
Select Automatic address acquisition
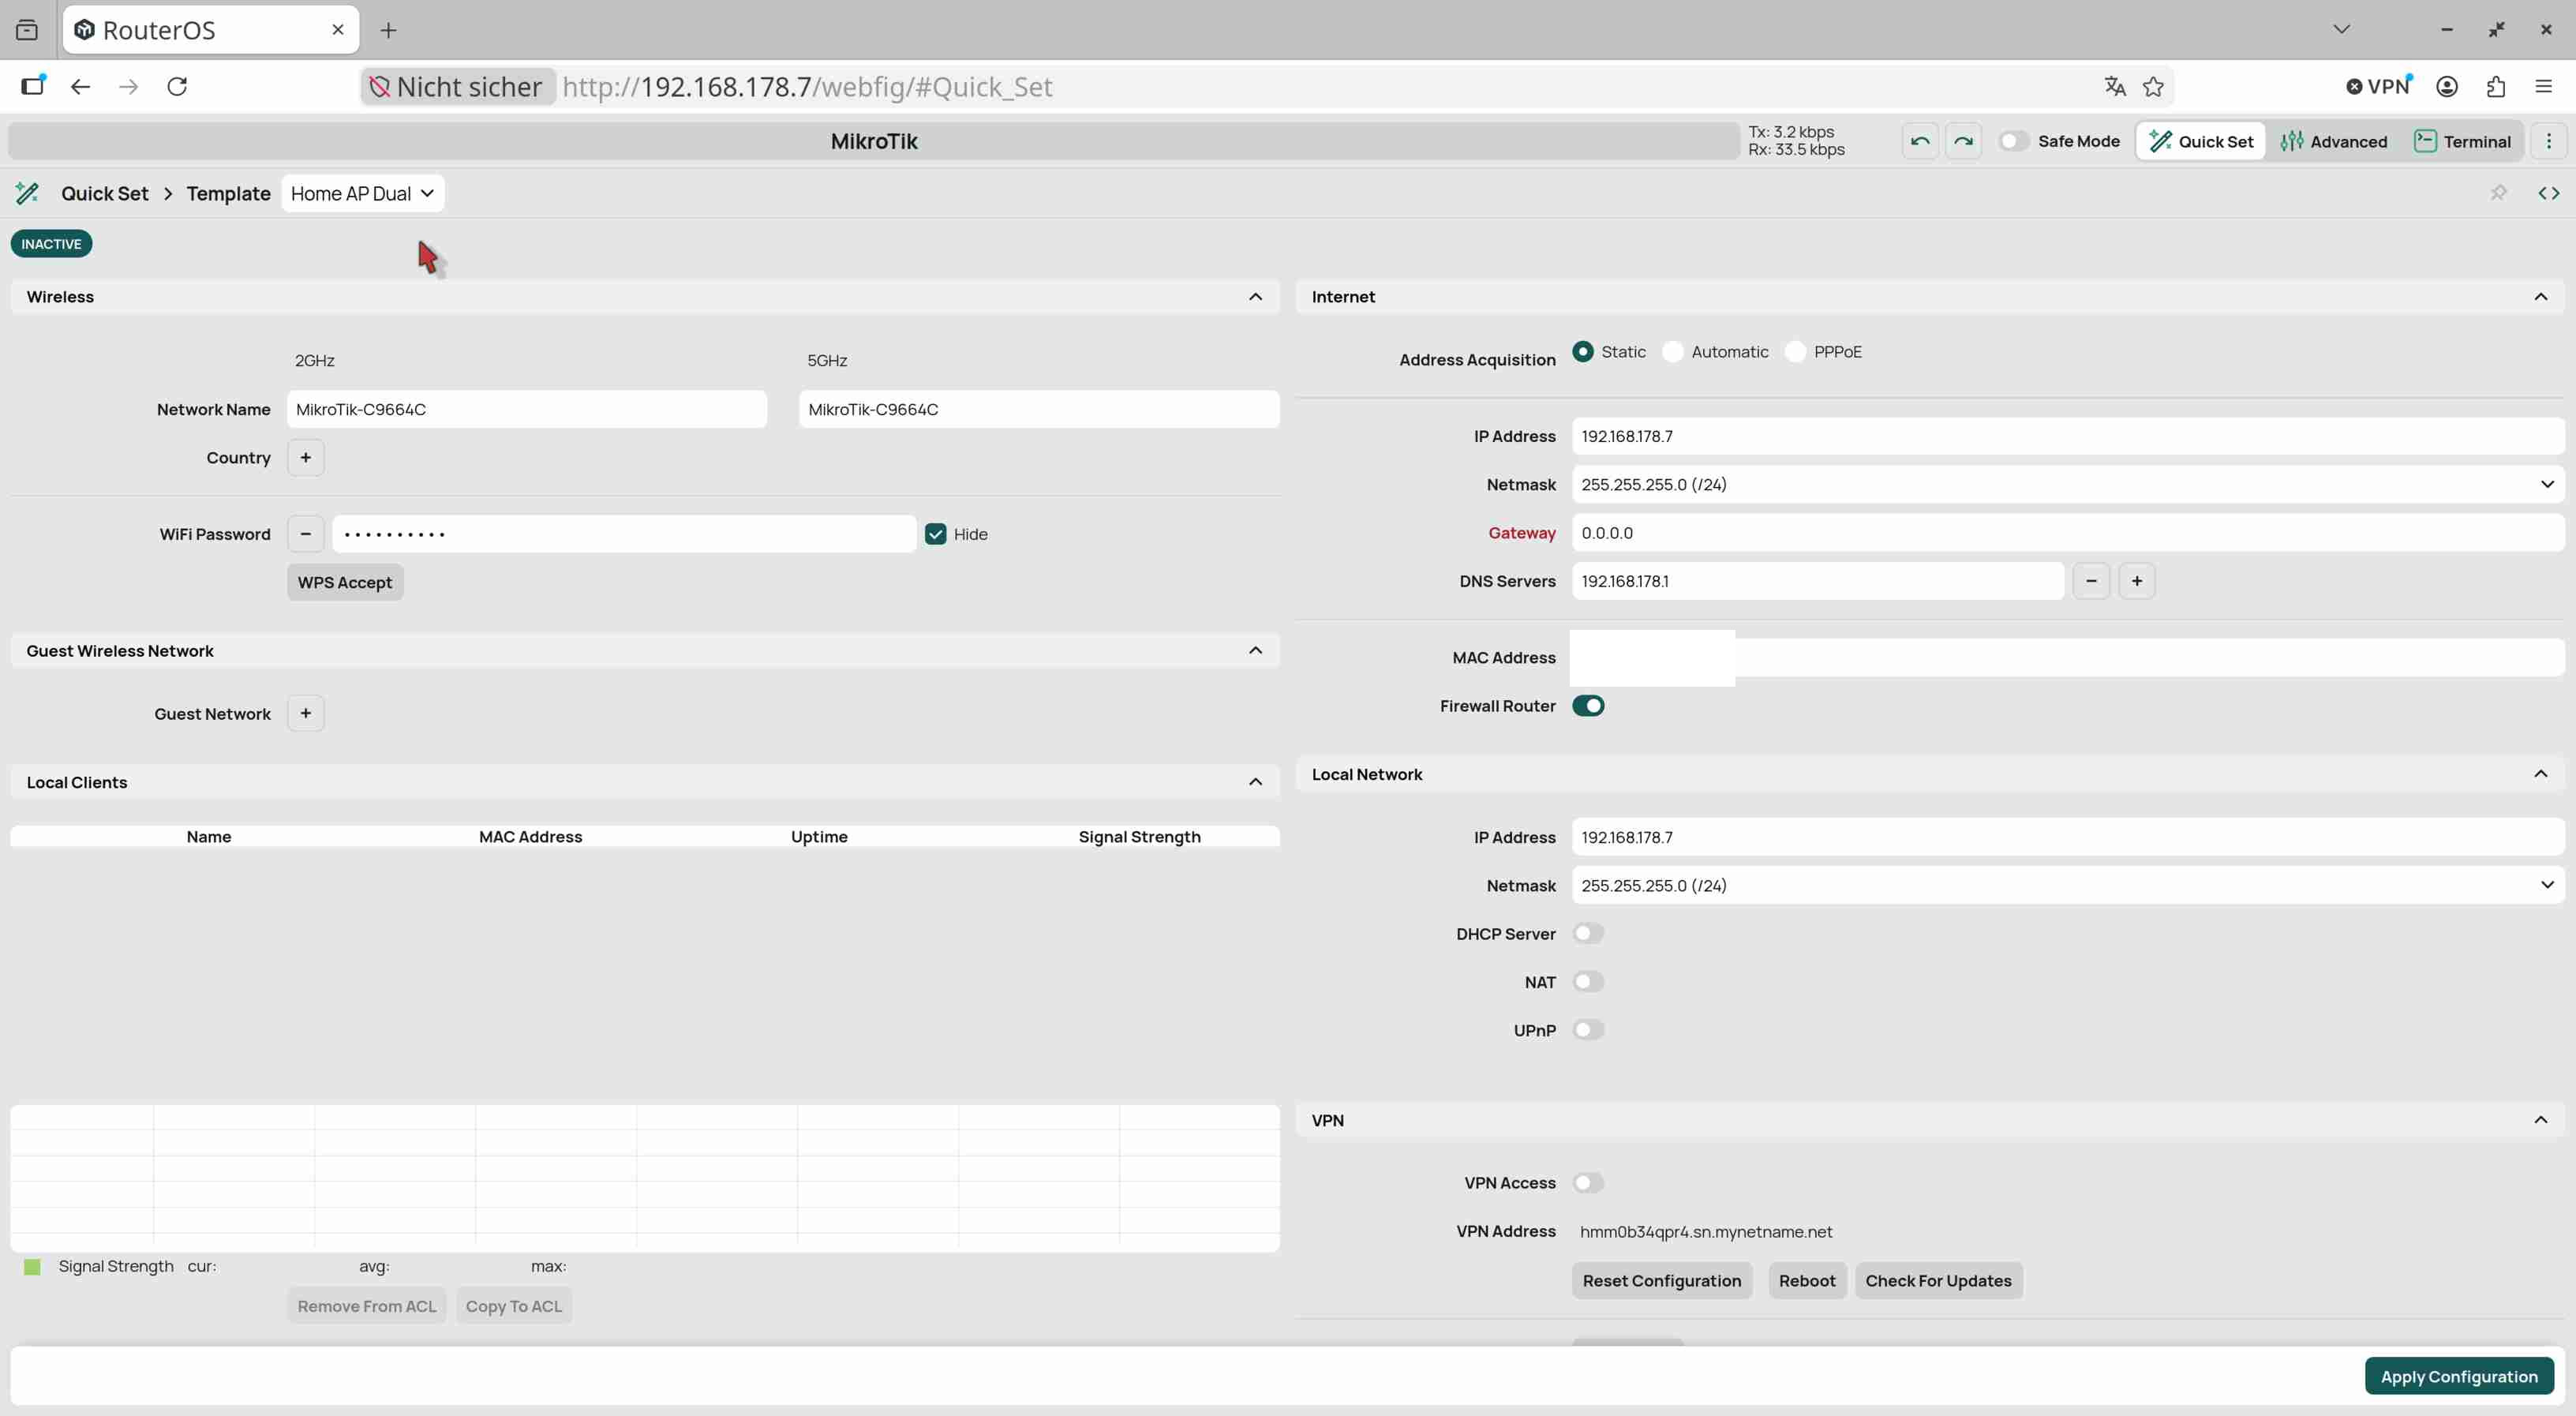[1672, 351]
